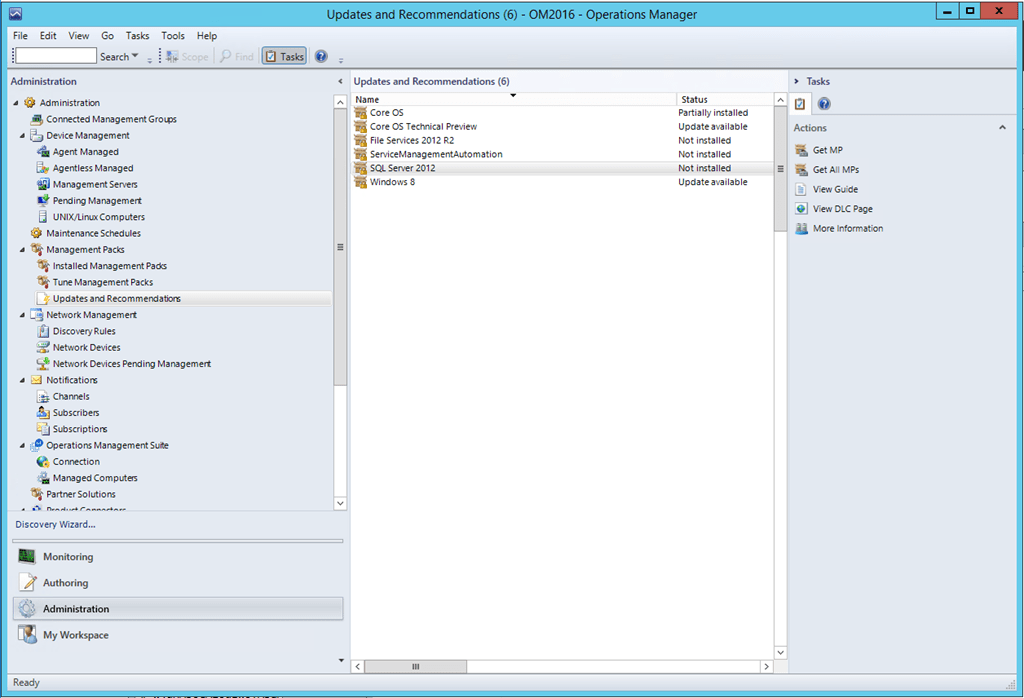1024x698 pixels.
Task: Select the File Services 2012 R2 row
Action: 563,140
